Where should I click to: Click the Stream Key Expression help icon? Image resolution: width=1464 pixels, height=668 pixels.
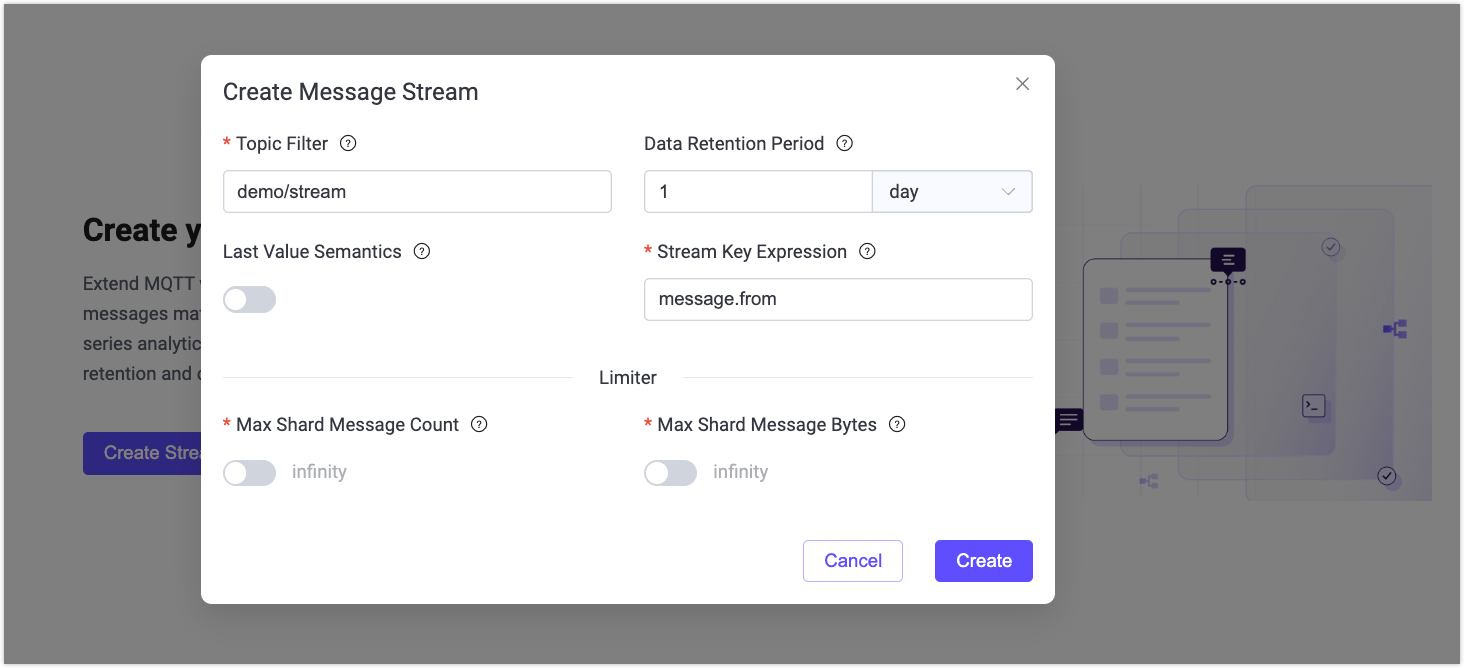click(867, 251)
